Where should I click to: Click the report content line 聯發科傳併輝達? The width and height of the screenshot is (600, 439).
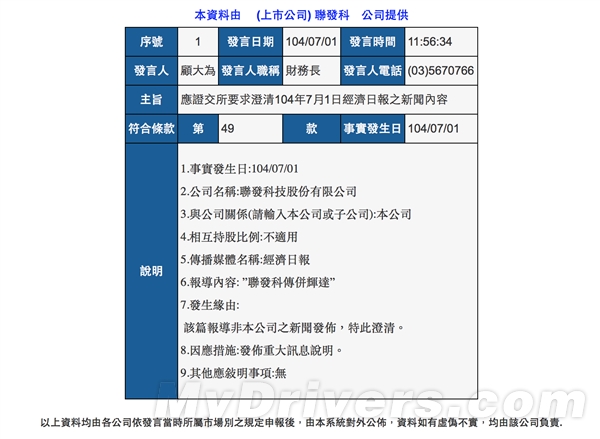(x=258, y=282)
